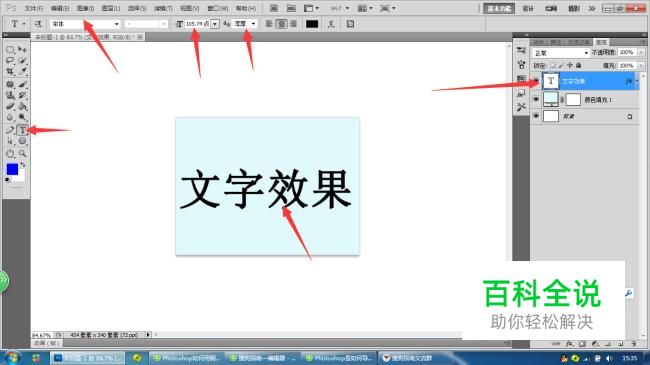Viewport: 650px width, 365px height.
Task: Open the 帮助(H) menu
Action: click(246, 8)
